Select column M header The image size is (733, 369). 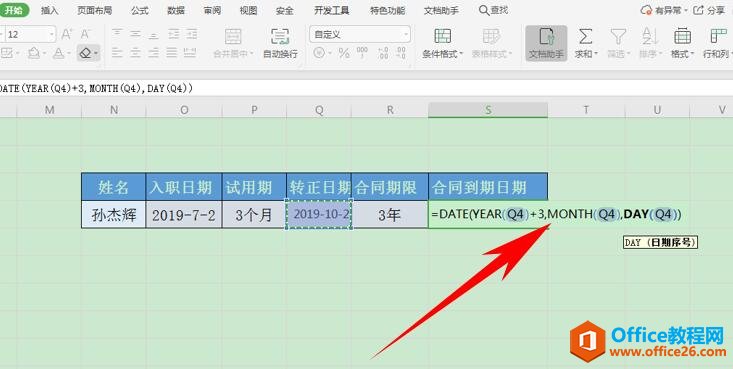coord(49,110)
